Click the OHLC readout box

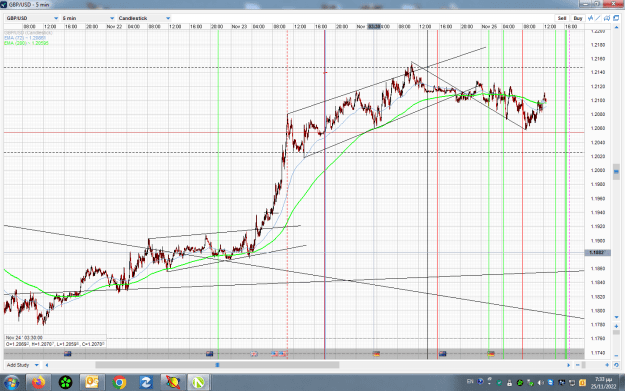(x=55, y=344)
